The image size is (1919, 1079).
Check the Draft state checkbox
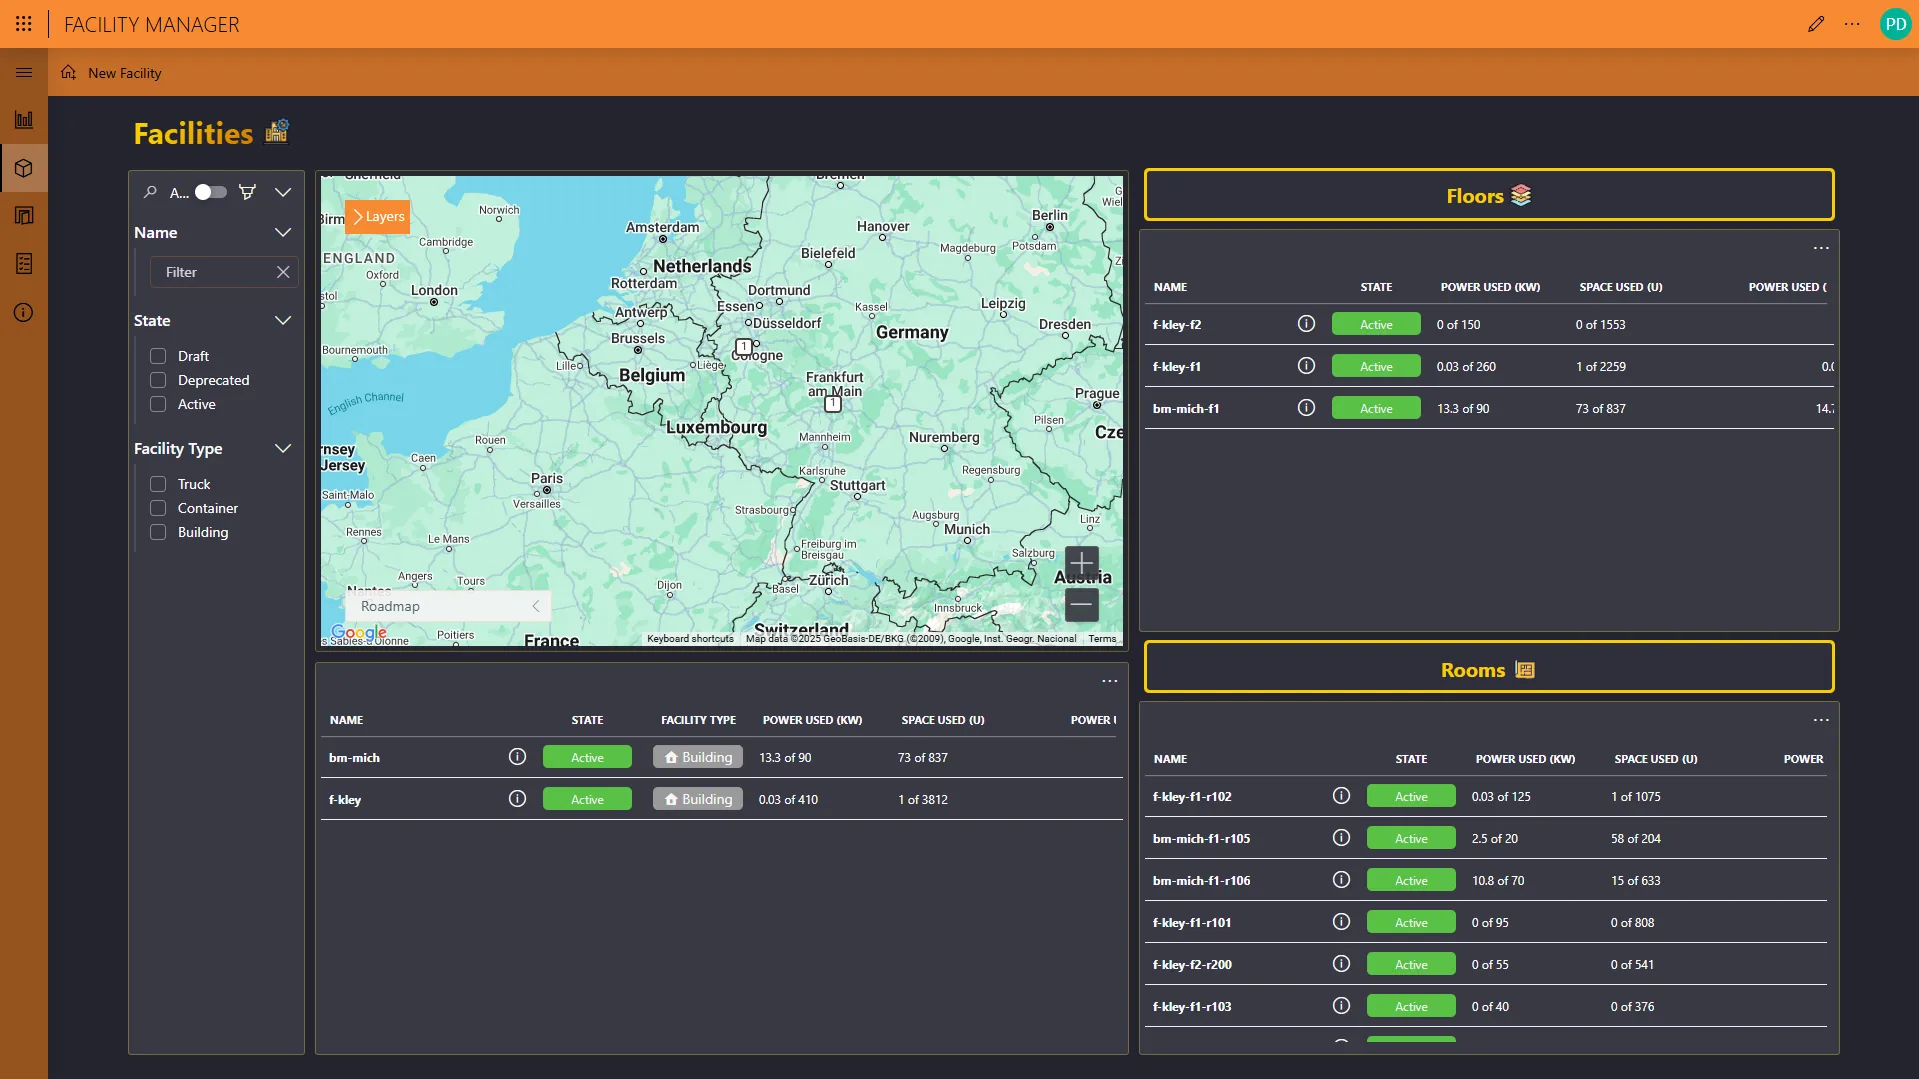pos(158,356)
